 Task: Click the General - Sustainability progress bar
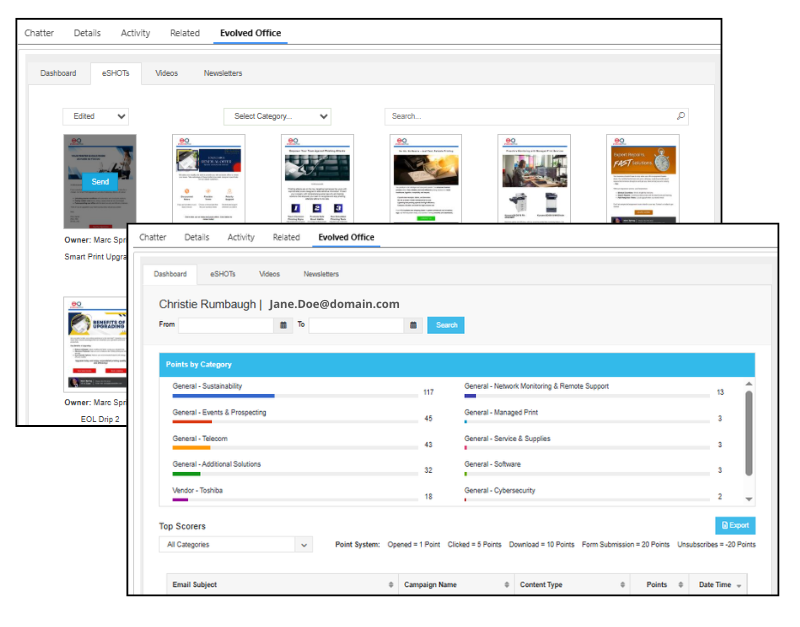click(295, 396)
